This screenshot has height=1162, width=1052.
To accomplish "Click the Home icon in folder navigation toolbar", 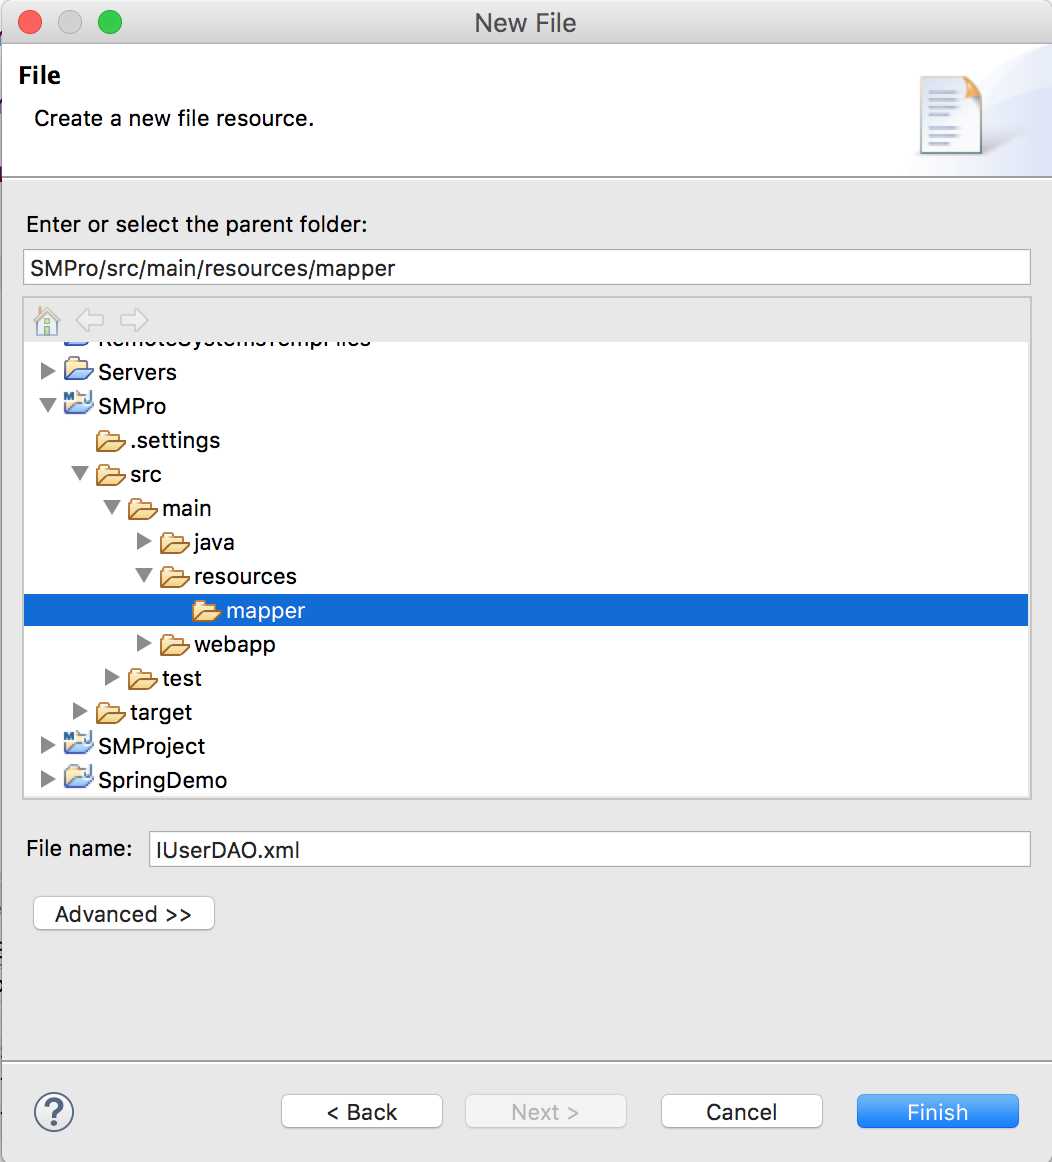I will 47,320.
